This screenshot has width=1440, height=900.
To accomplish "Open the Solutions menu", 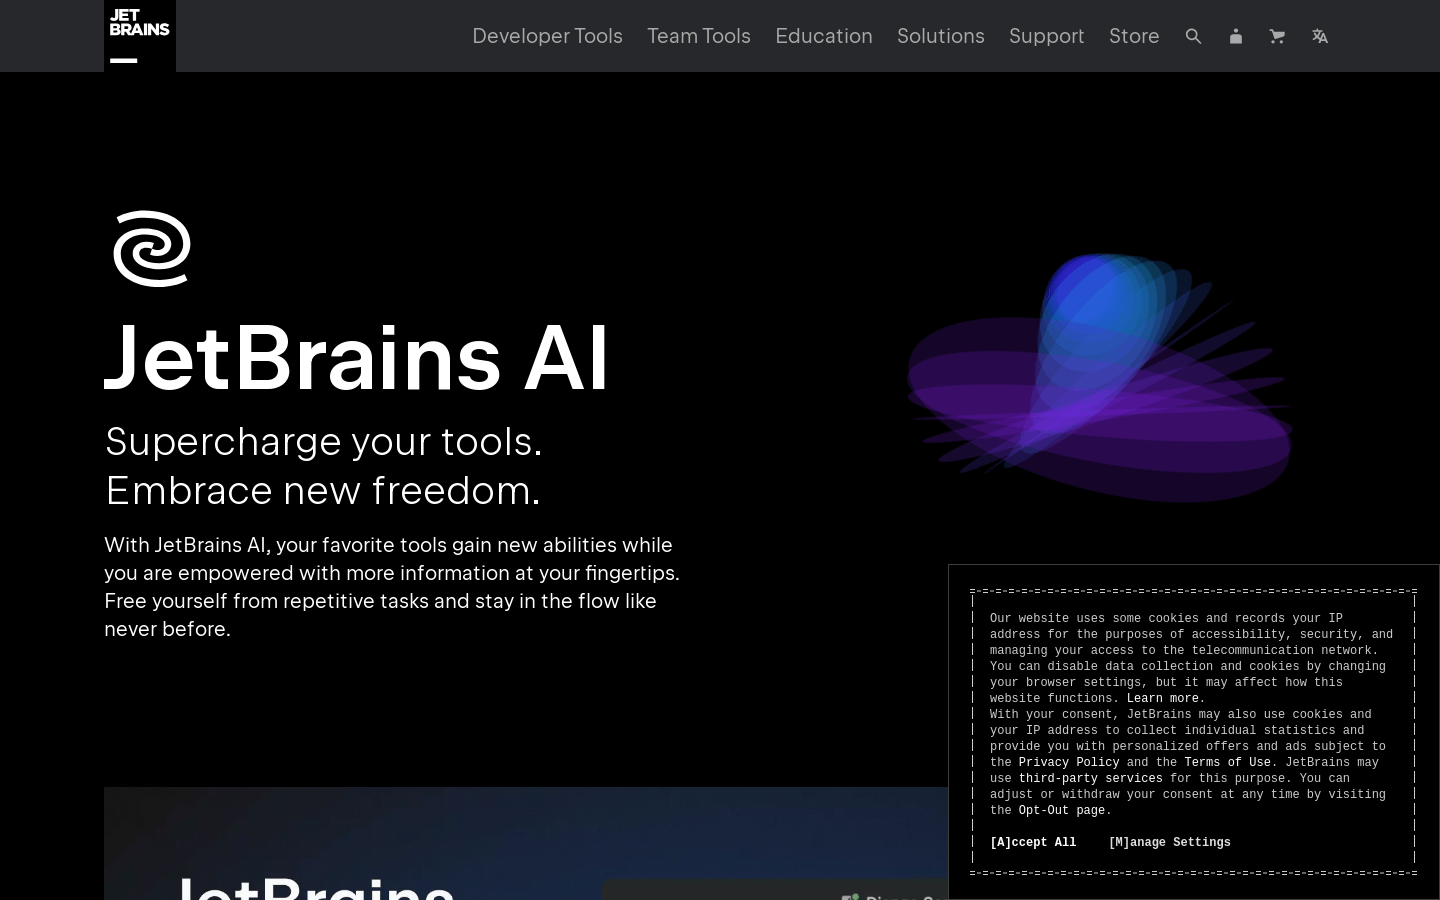I will 940,36.
